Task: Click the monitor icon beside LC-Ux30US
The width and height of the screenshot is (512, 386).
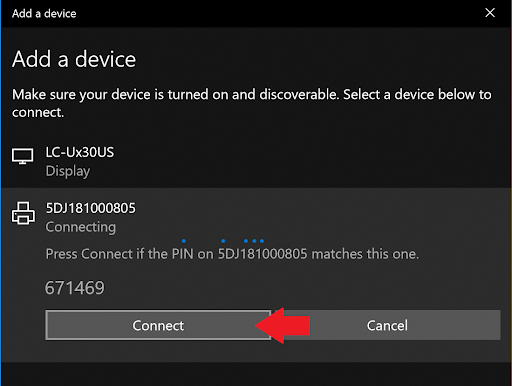Action: (x=23, y=156)
